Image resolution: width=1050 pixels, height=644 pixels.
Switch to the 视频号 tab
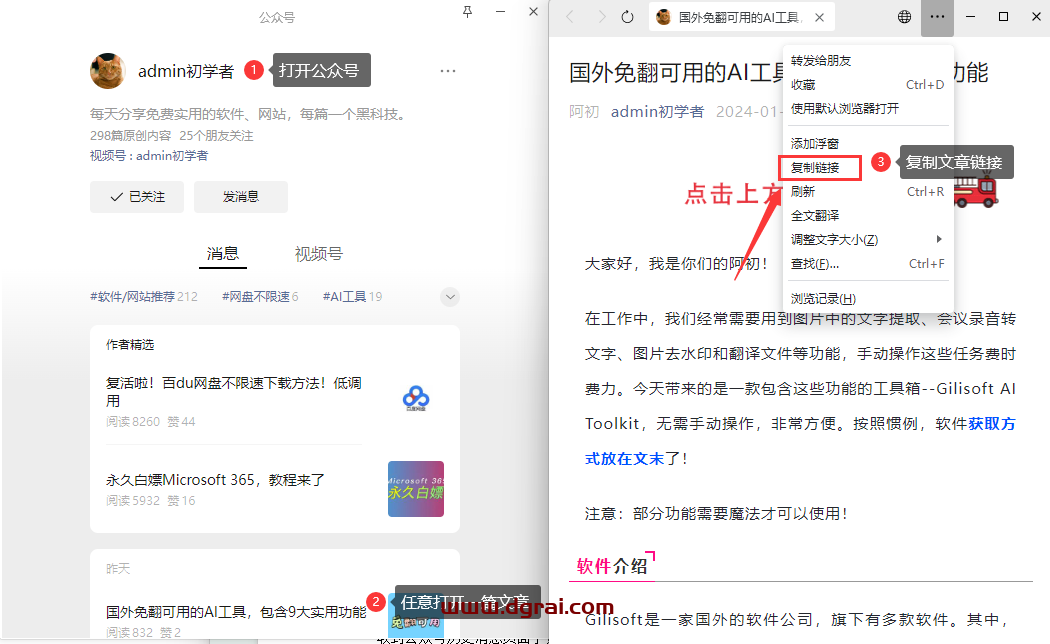pos(318,254)
